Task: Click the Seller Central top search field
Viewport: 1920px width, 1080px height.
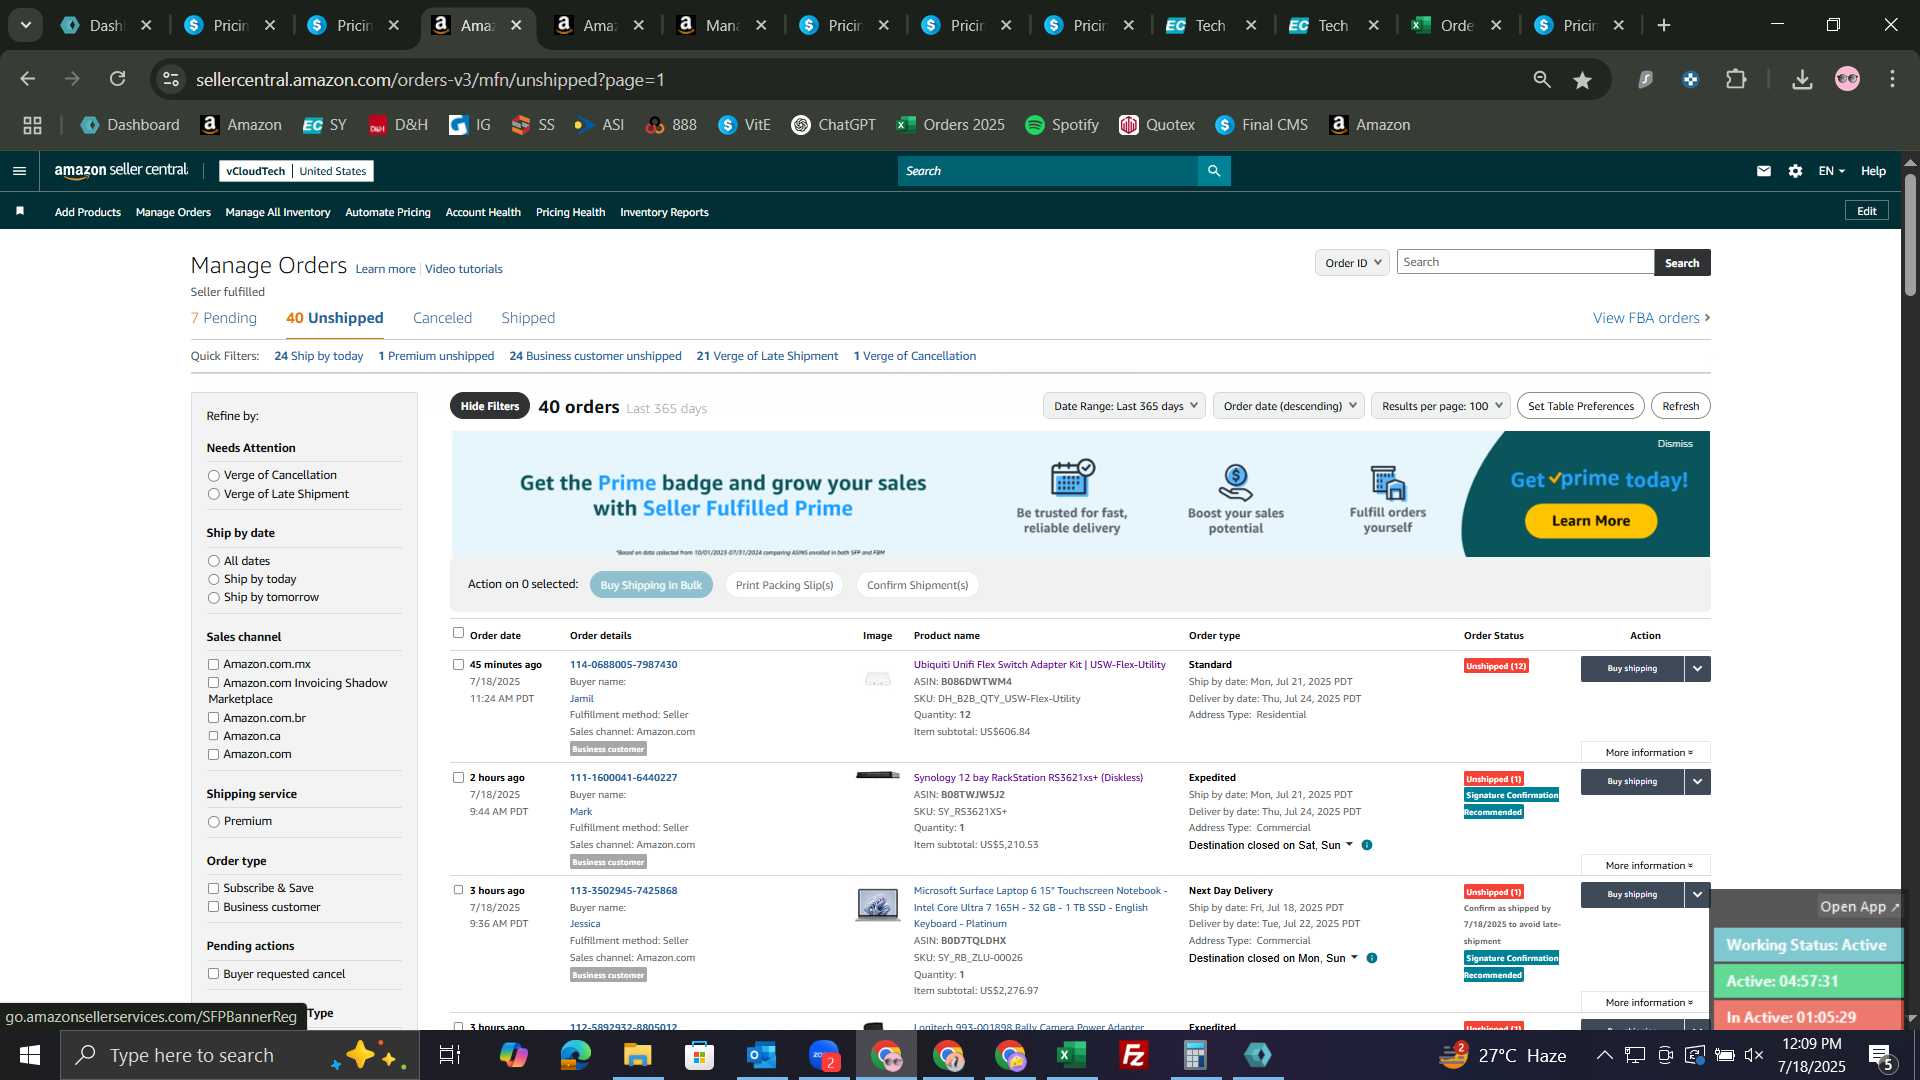Action: click(x=1048, y=171)
